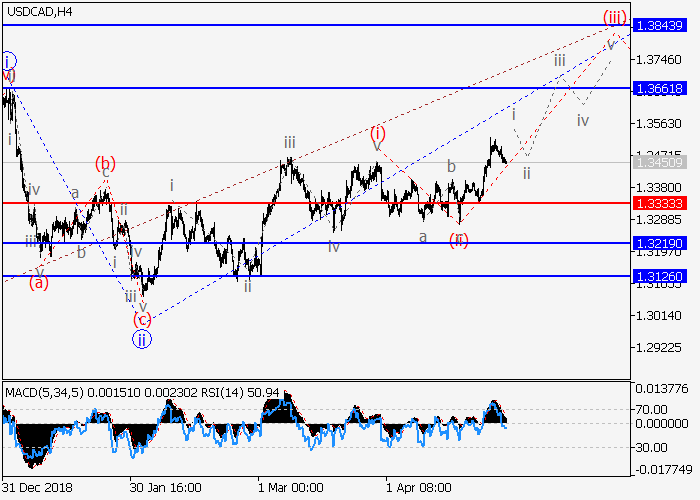Click the USDCAD,H4 chart title
This screenshot has height=500, width=700.
(38, 12)
